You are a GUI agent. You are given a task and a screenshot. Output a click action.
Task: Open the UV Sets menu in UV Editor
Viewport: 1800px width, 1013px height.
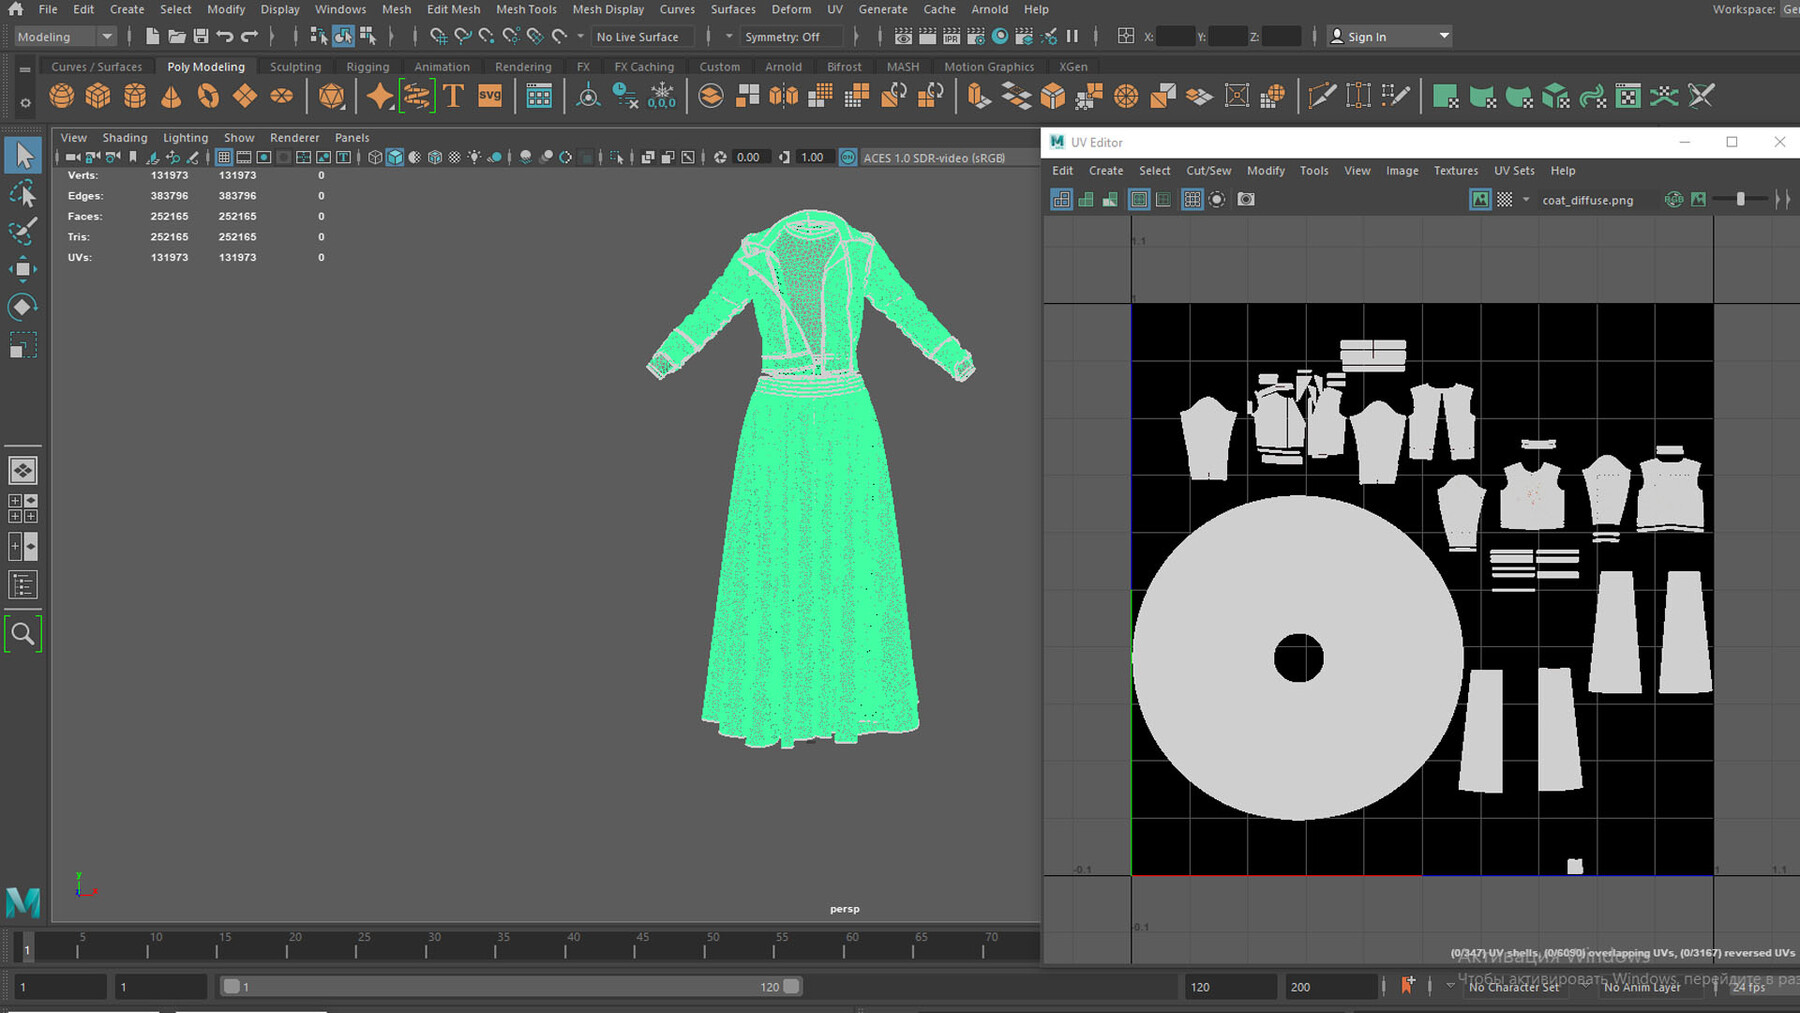(1514, 170)
